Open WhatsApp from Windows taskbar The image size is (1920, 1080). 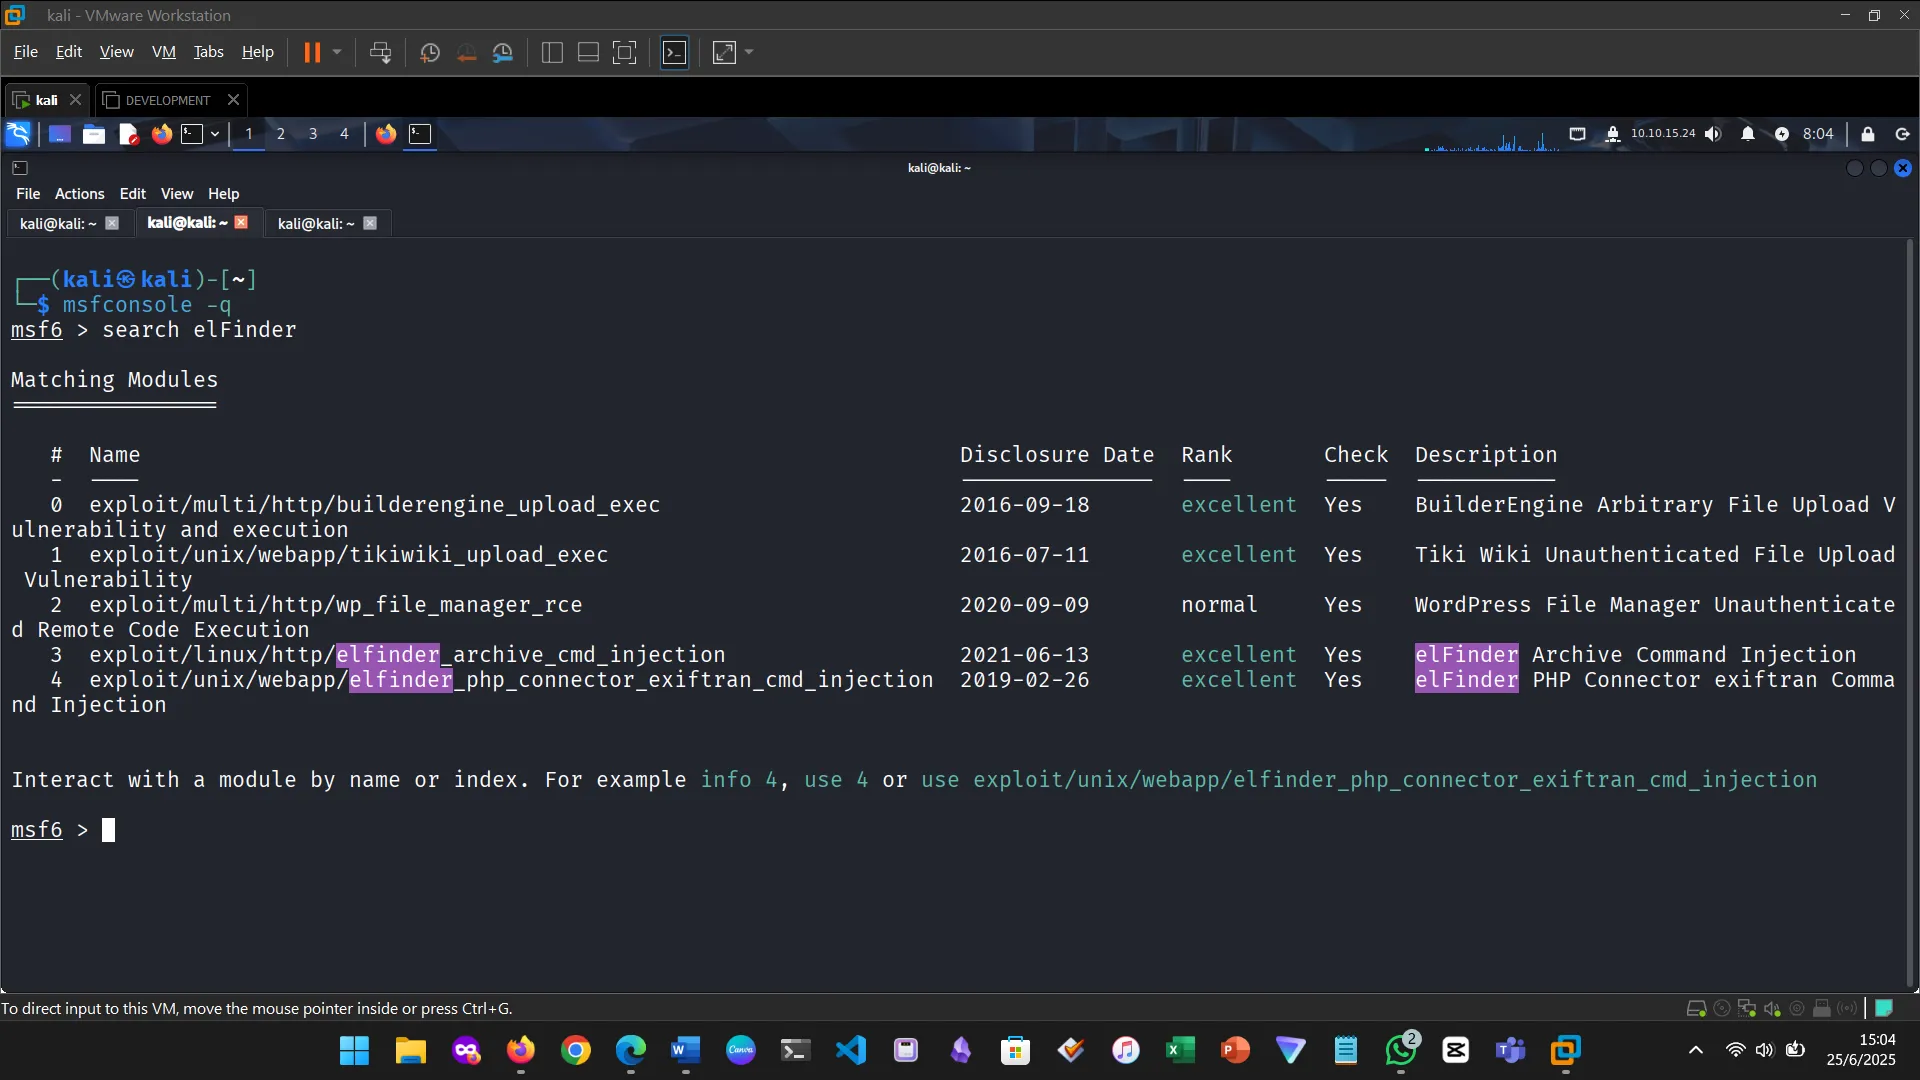pos(1400,1050)
